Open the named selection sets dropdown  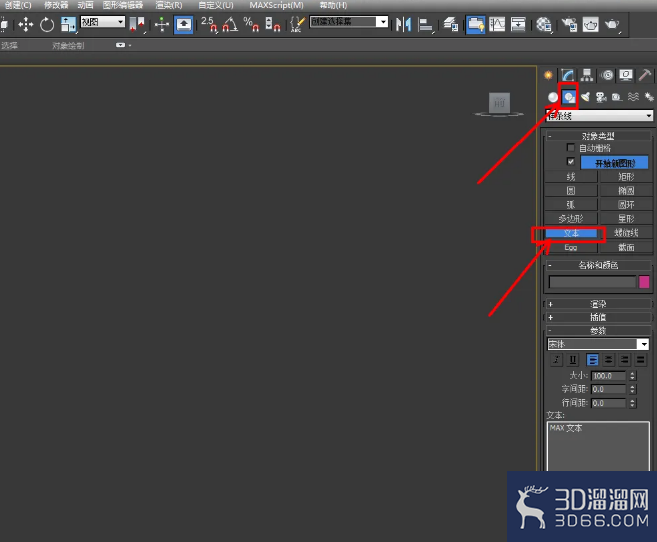(349, 22)
